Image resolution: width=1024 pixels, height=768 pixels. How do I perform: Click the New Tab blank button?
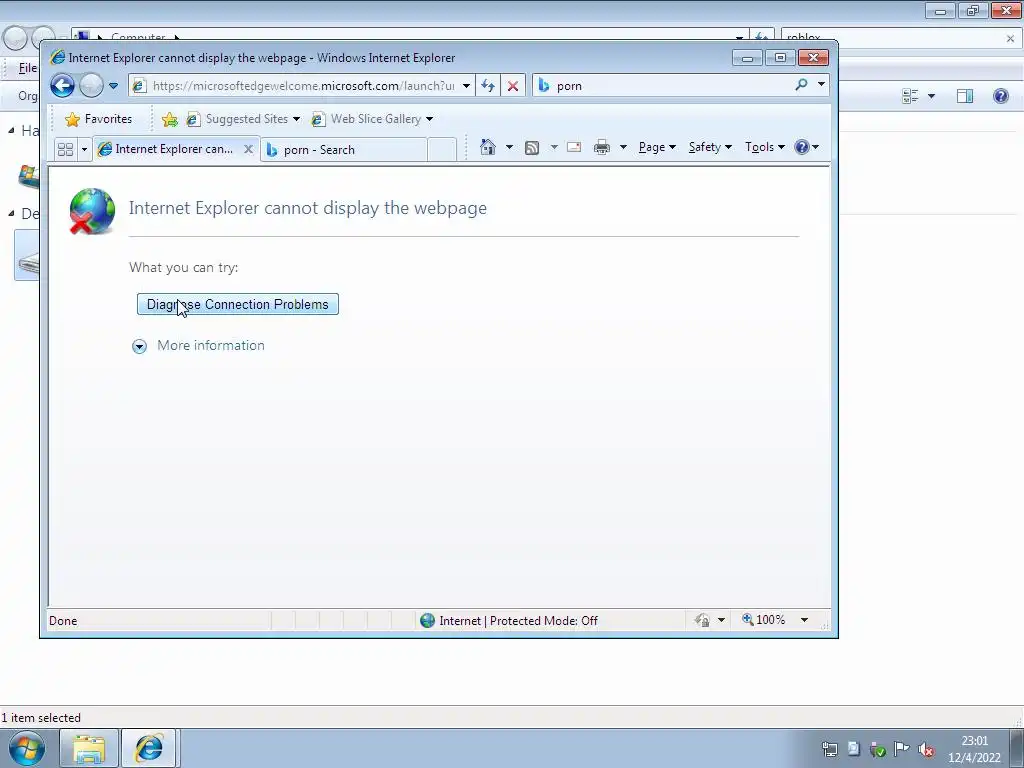click(442, 150)
